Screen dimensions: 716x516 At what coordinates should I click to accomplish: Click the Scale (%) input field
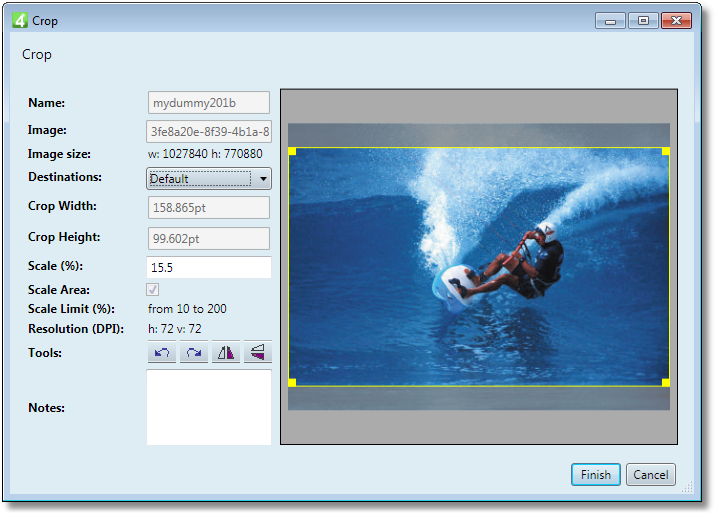[x=209, y=268]
